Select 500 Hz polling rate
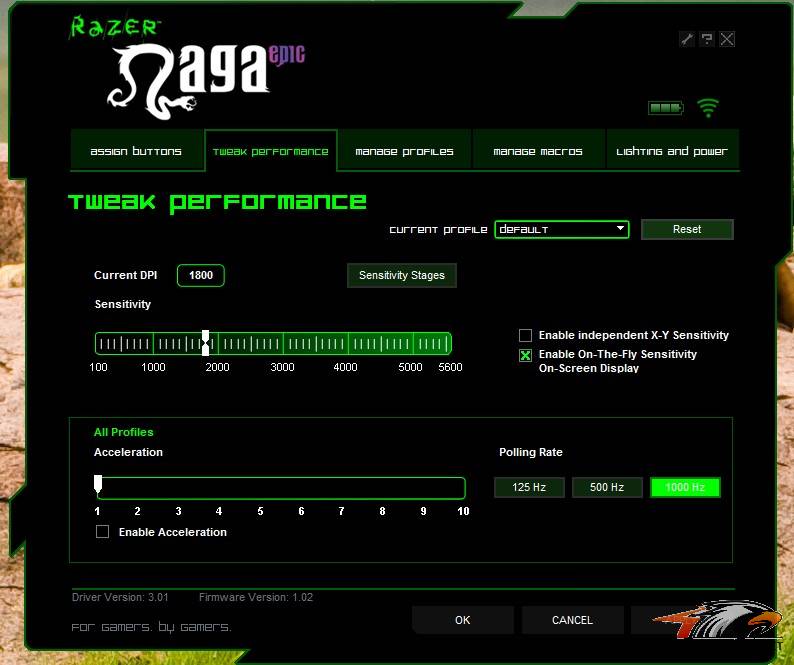This screenshot has height=665, width=794. point(607,487)
